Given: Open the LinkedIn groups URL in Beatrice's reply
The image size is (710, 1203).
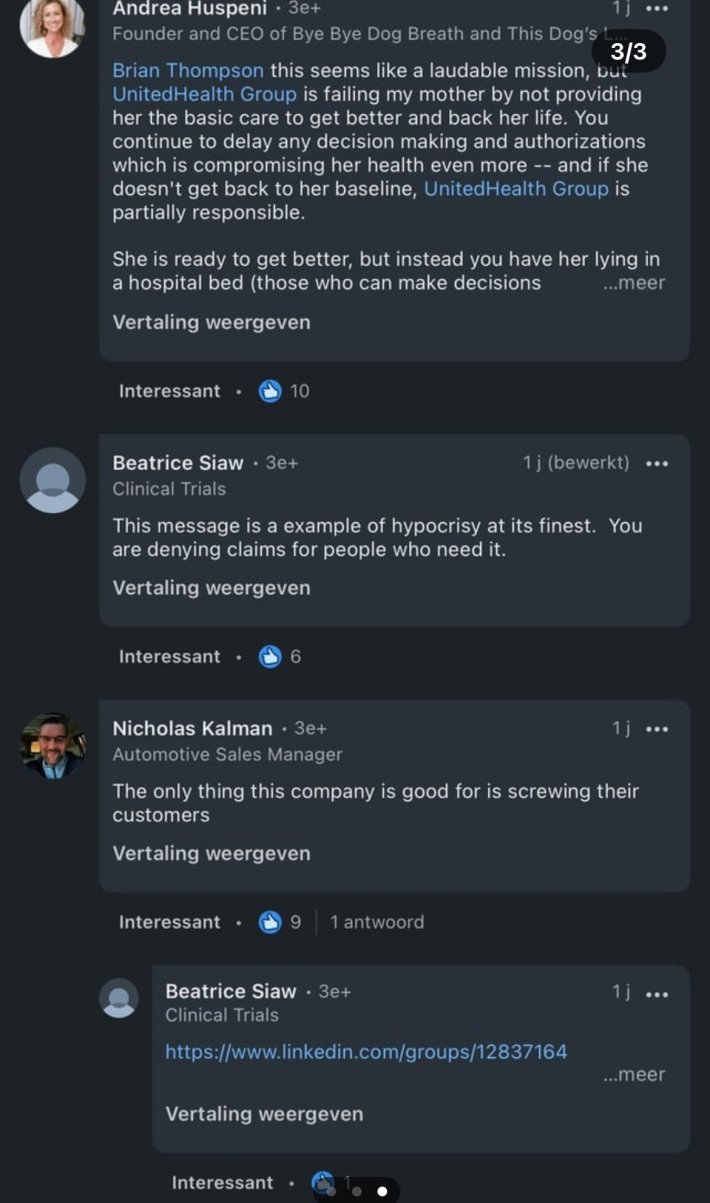Looking at the screenshot, I should pyautogui.click(x=367, y=1051).
